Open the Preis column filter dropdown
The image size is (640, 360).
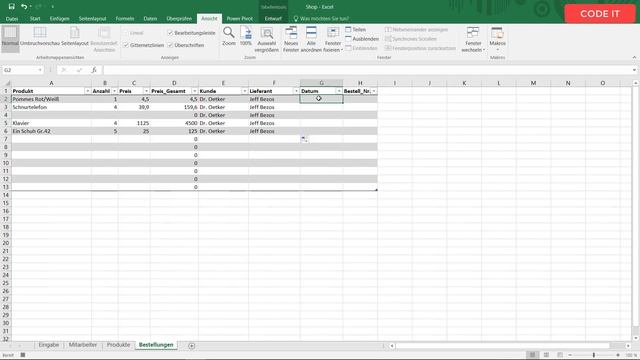coord(146,91)
